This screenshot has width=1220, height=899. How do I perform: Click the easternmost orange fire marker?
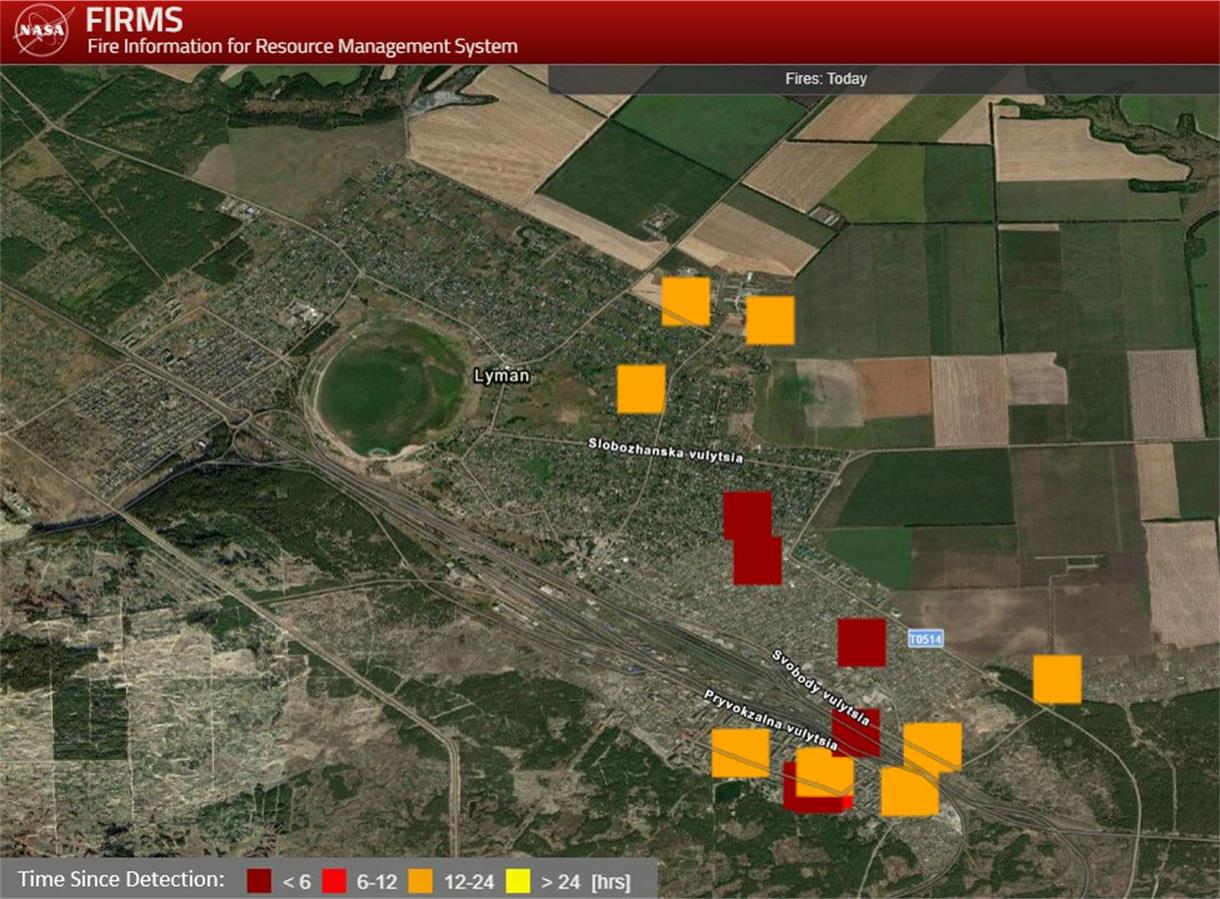coord(1057,679)
